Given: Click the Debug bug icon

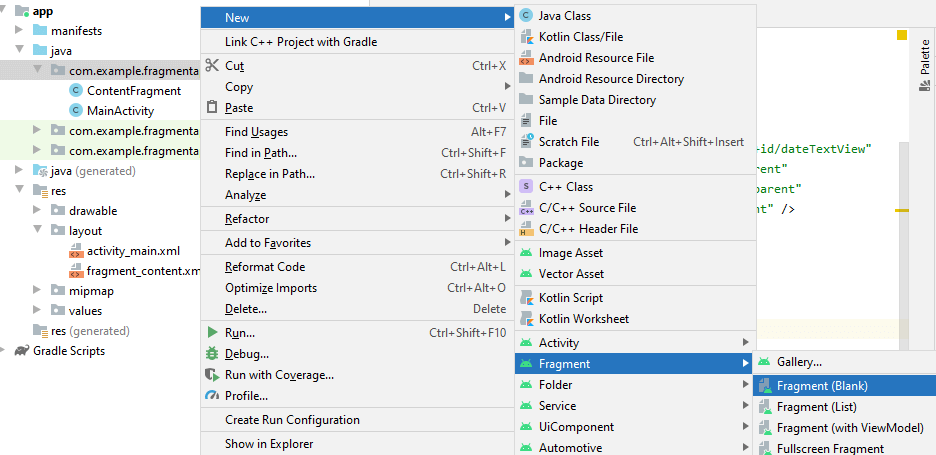Looking at the screenshot, I should 211,353.
